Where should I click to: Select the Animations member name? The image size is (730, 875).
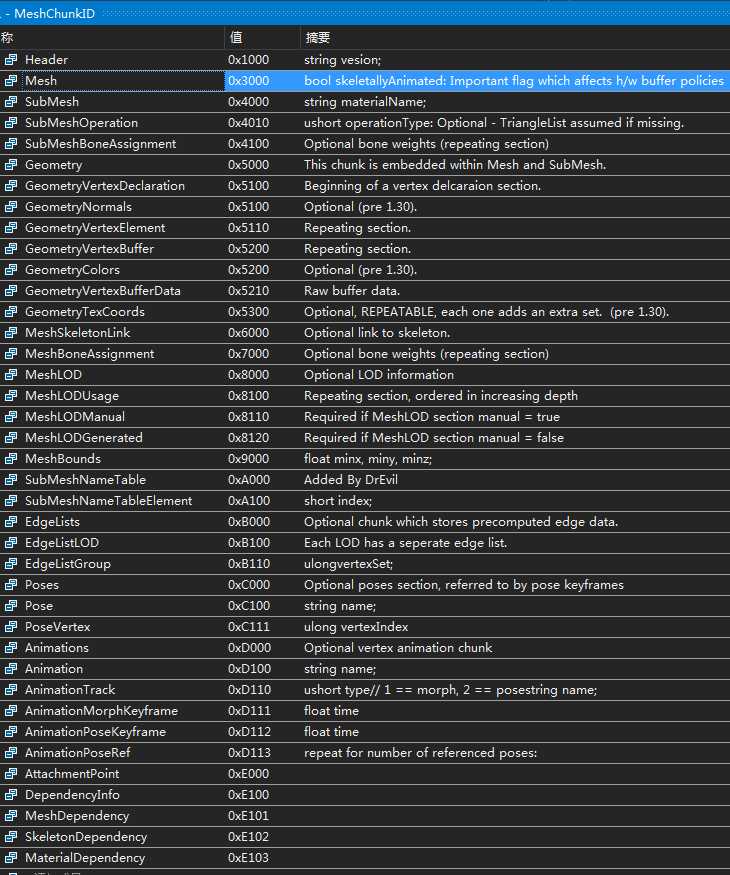click(x=57, y=648)
